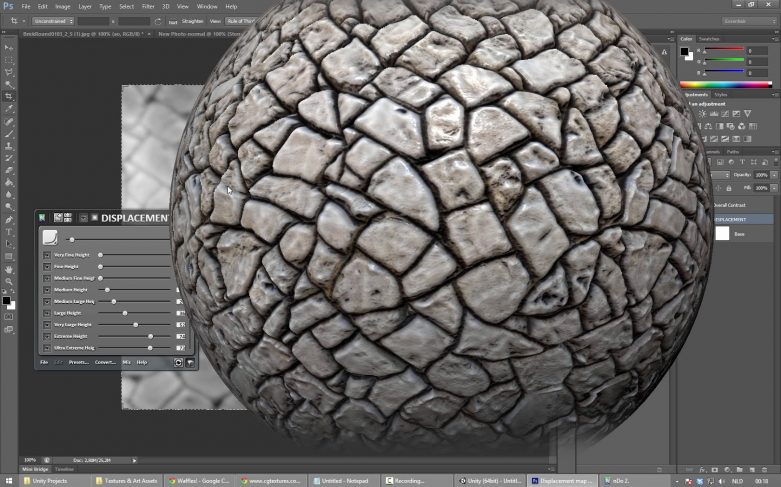Click Mix in nDo panel
This screenshot has height=487, width=781.
127,363
